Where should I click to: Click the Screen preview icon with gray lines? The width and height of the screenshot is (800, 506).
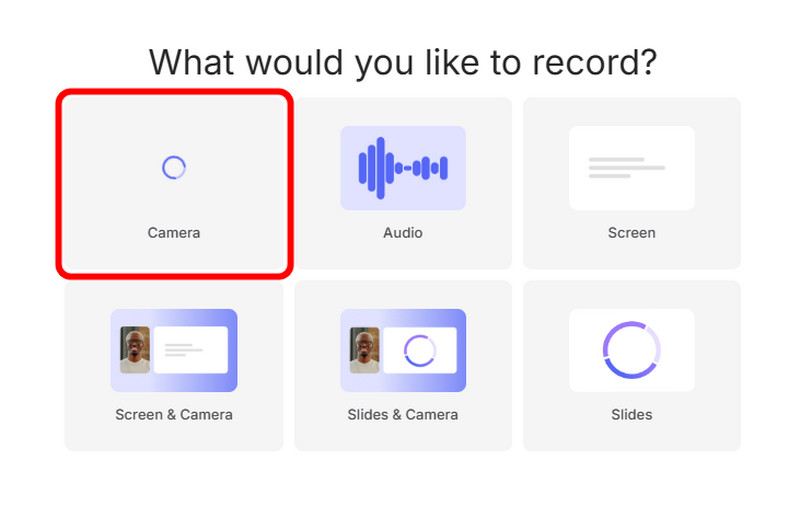(631, 167)
